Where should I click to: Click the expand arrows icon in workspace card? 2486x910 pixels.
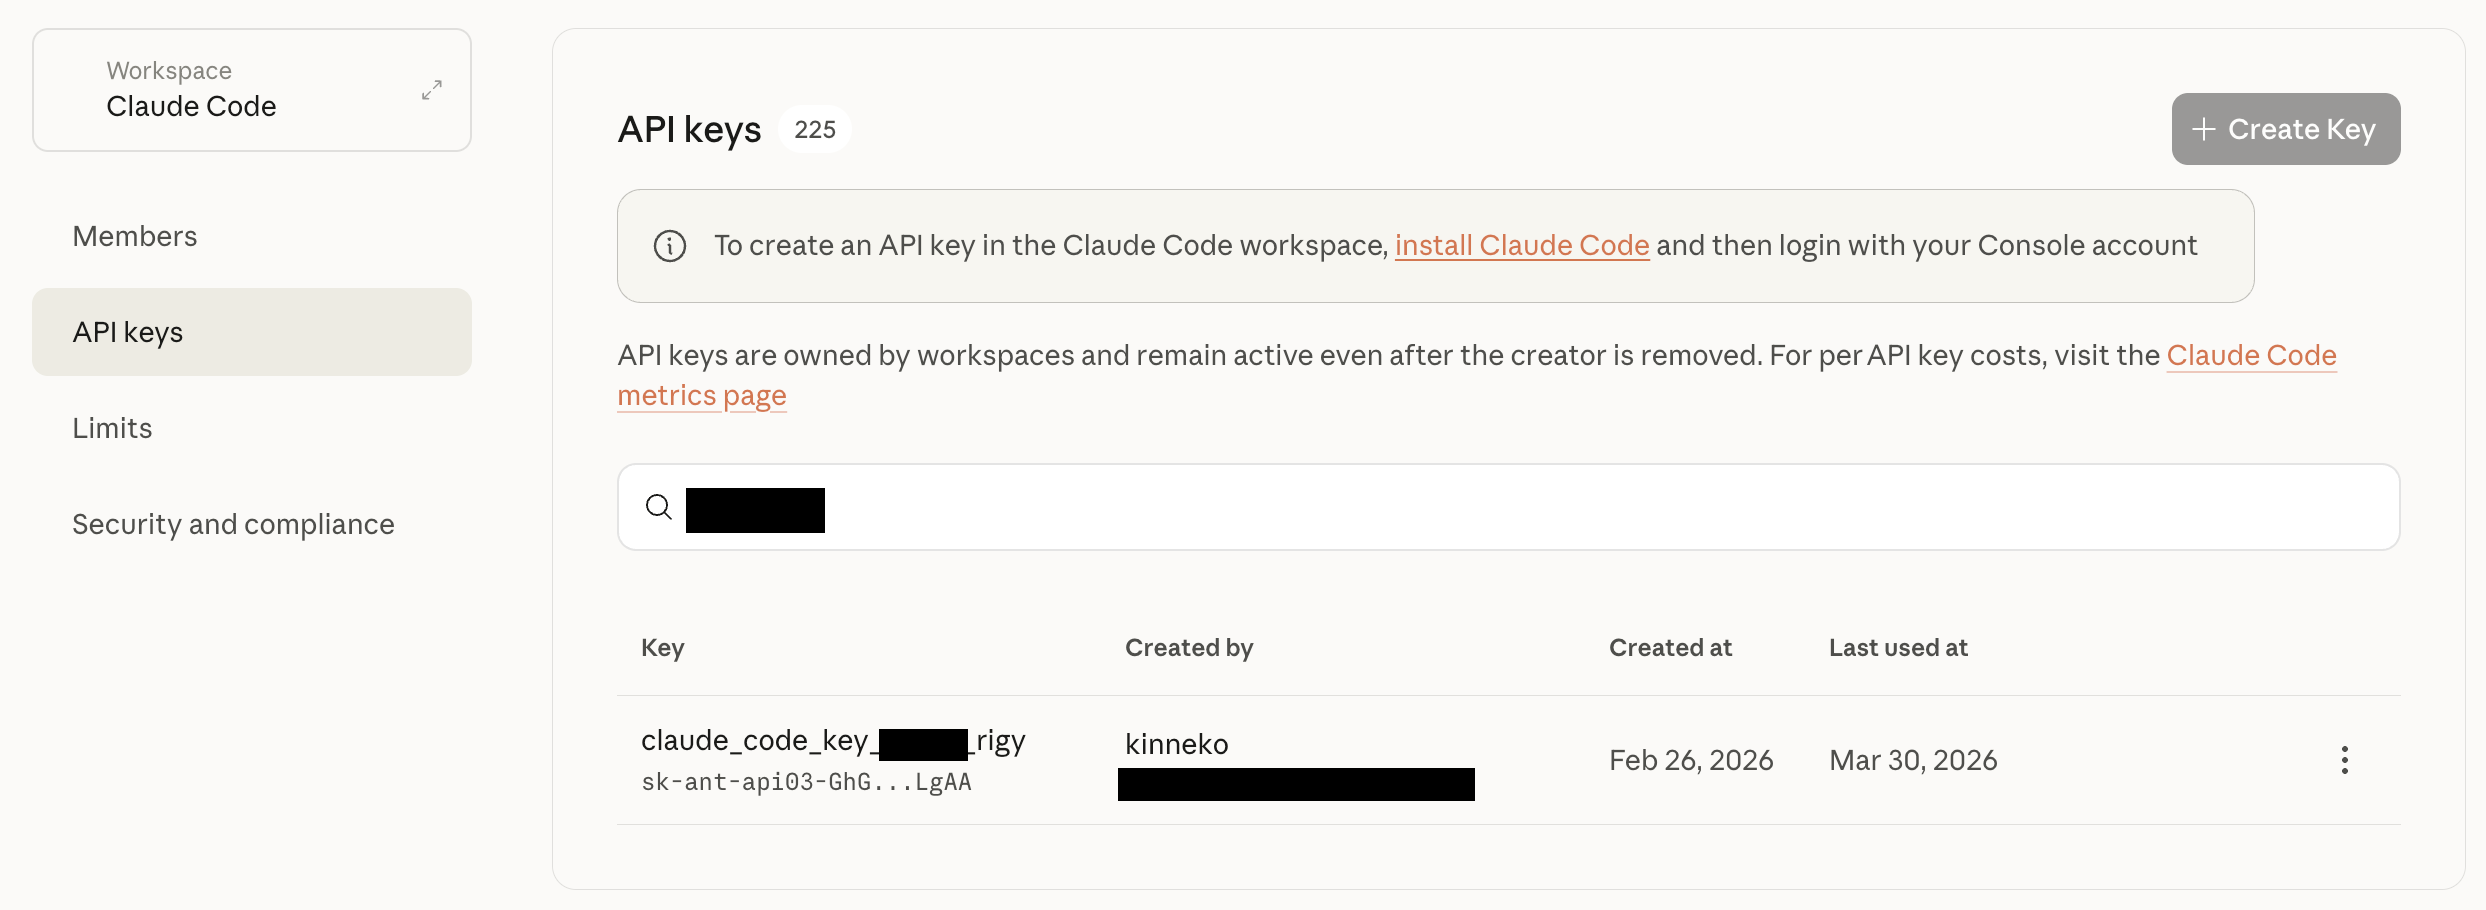[432, 90]
